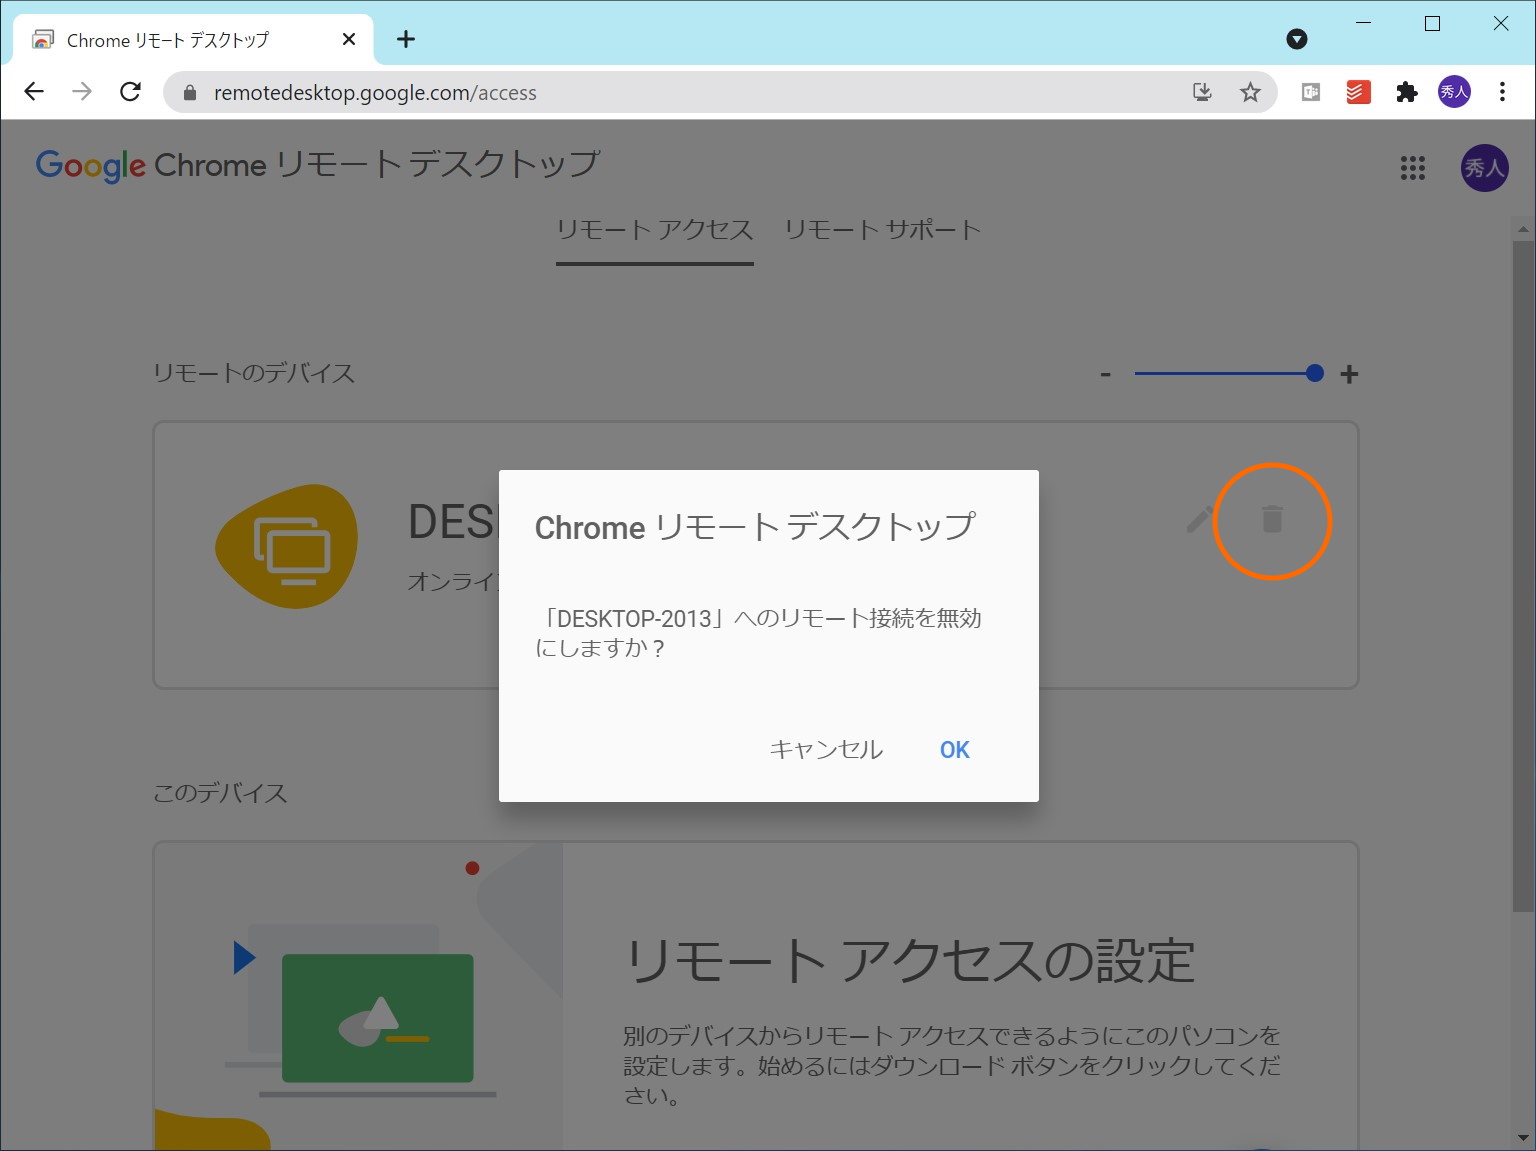Click the bookmark star in the address bar
The image size is (1536, 1151).
(1250, 91)
